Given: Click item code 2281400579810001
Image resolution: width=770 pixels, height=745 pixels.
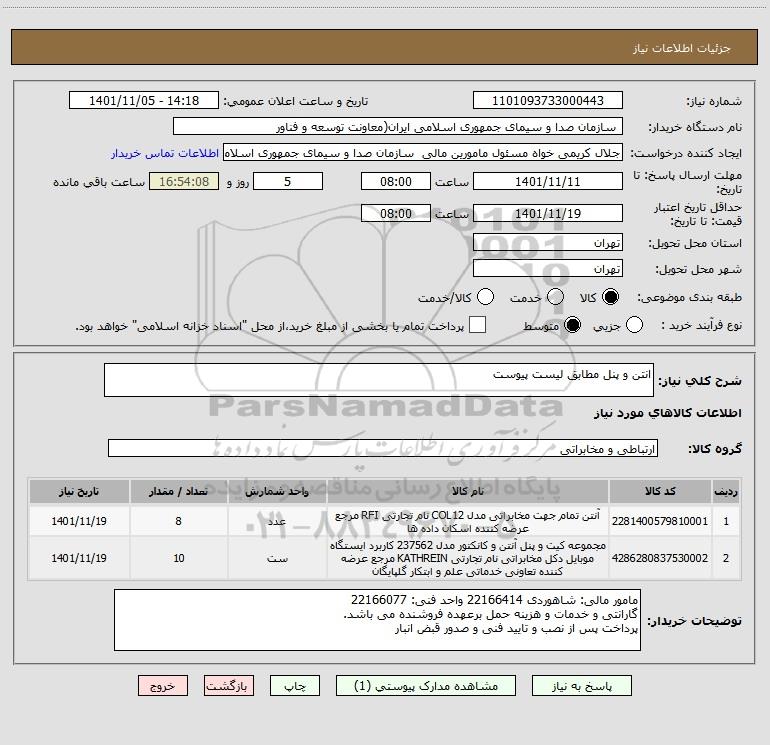Looking at the screenshot, I should (x=660, y=521).
